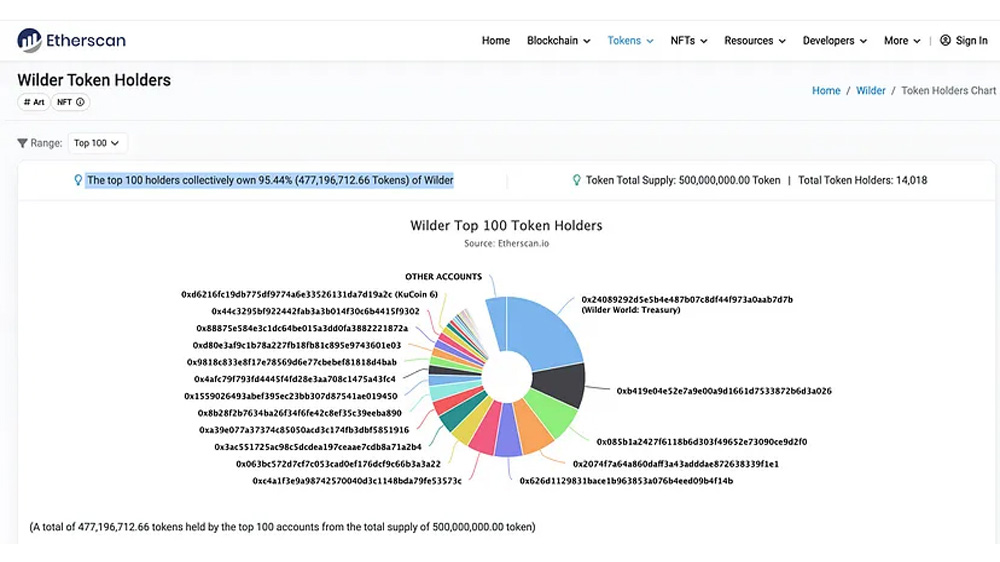Image resolution: width=1000 pixels, height=562 pixels.
Task: Click the Sign In user icon
Action: click(945, 40)
